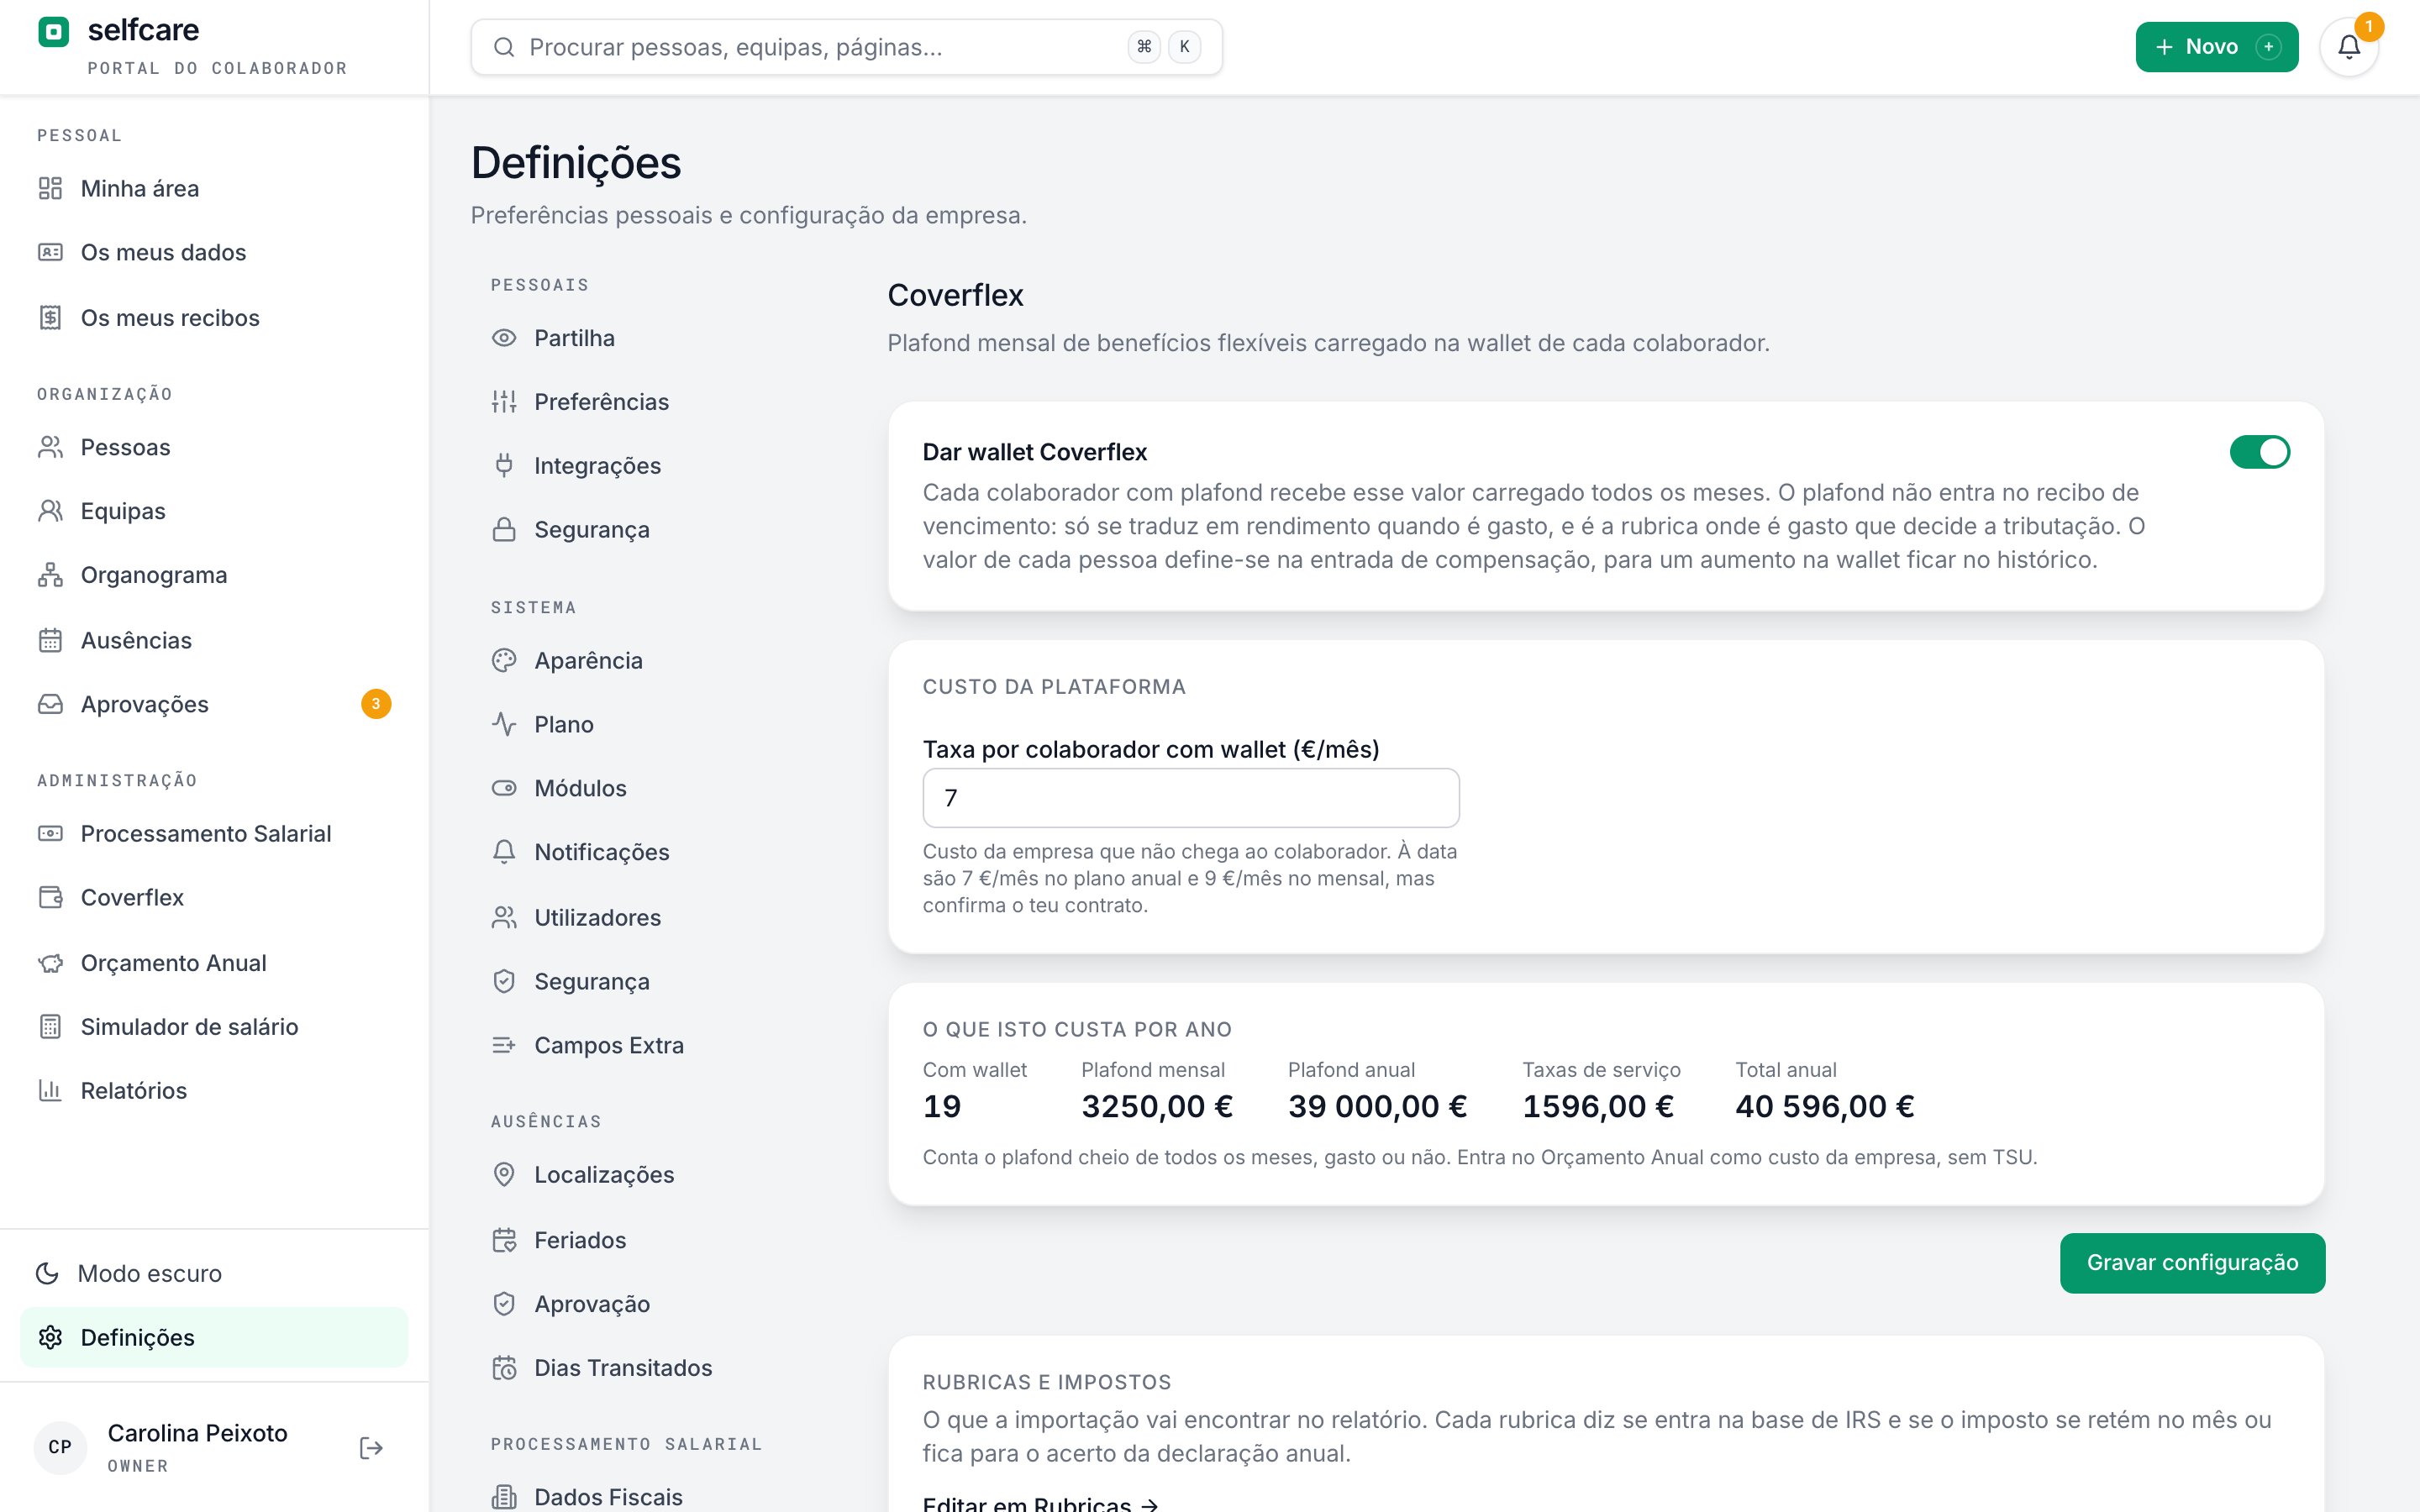The height and width of the screenshot is (1512, 2420).
Task: Click the Os meus dados ID card icon
Action: [50, 252]
